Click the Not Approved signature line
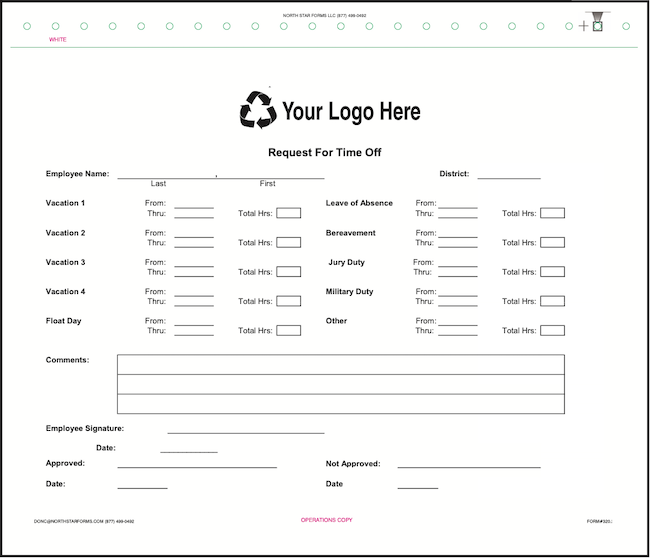Image resolution: width=650 pixels, height=558 pixels. tap(469, 464)
